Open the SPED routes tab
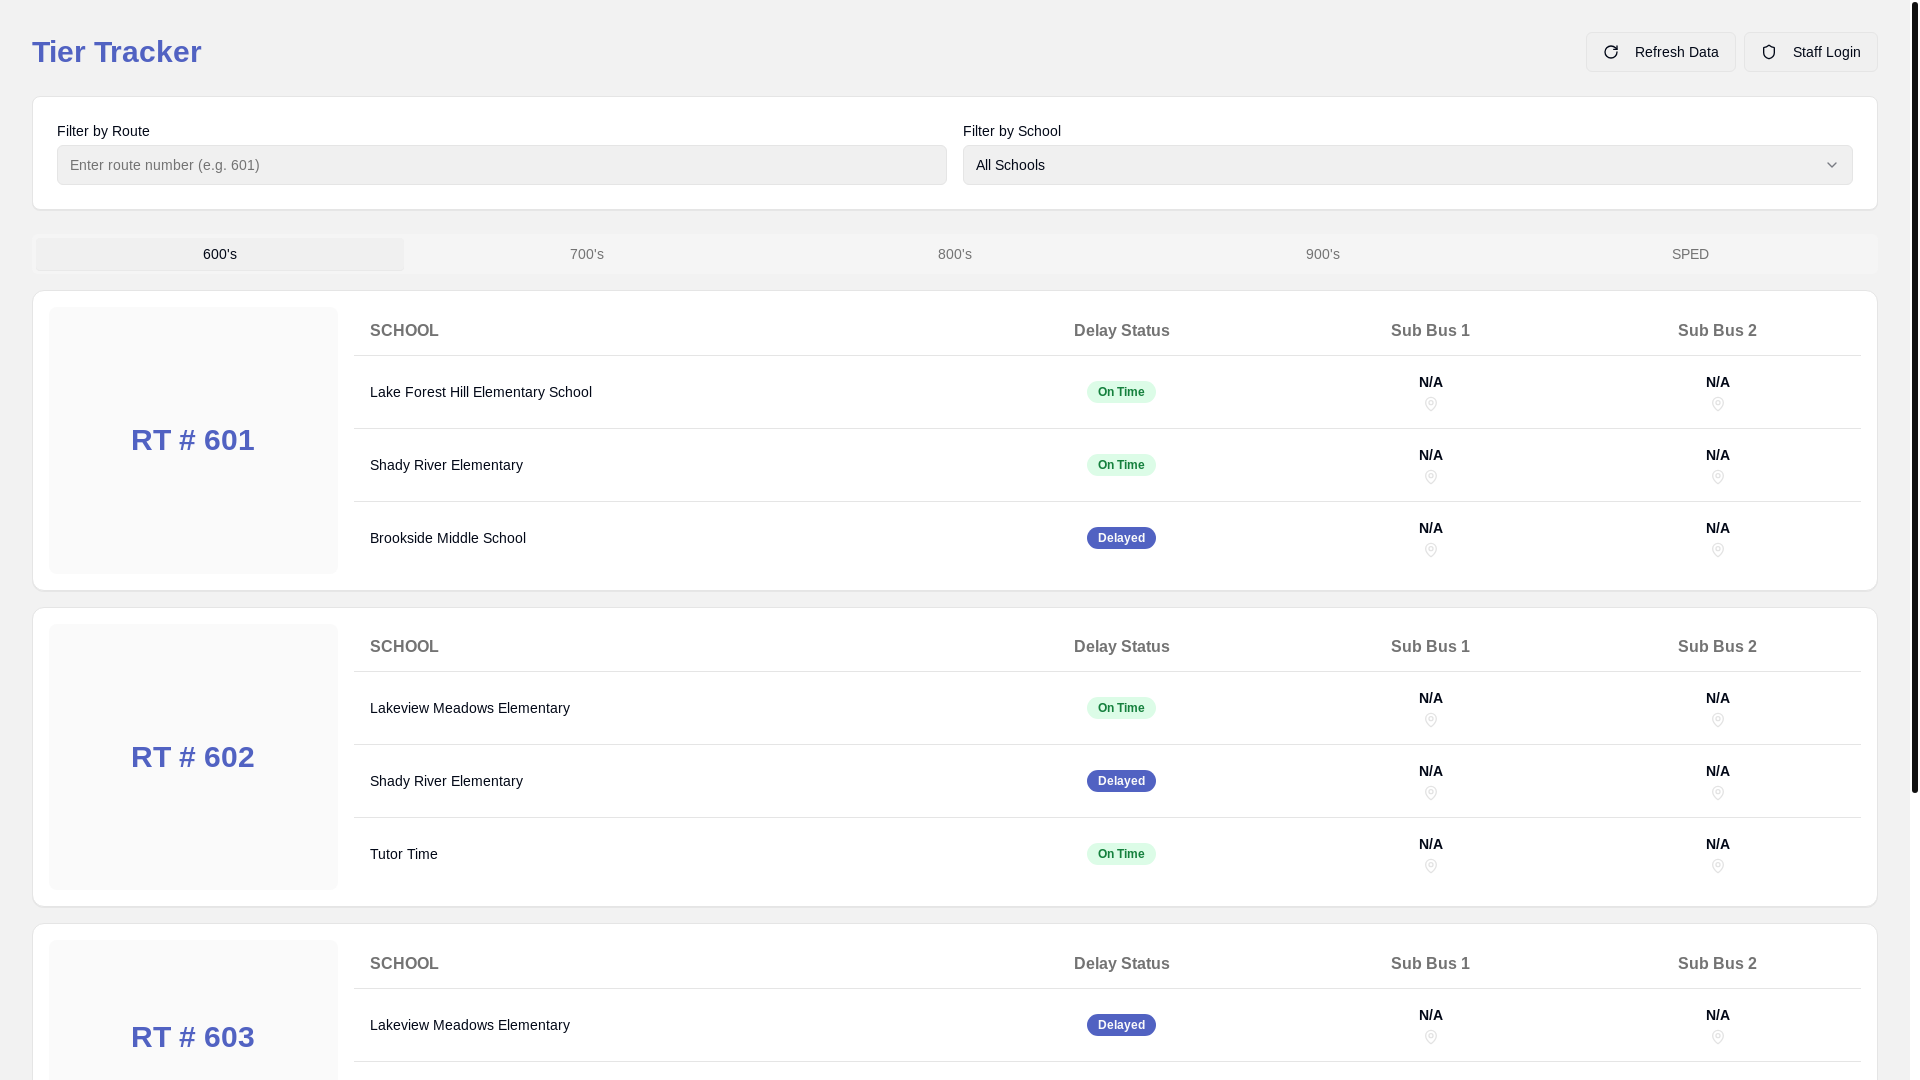 [x=1690, y=254]
